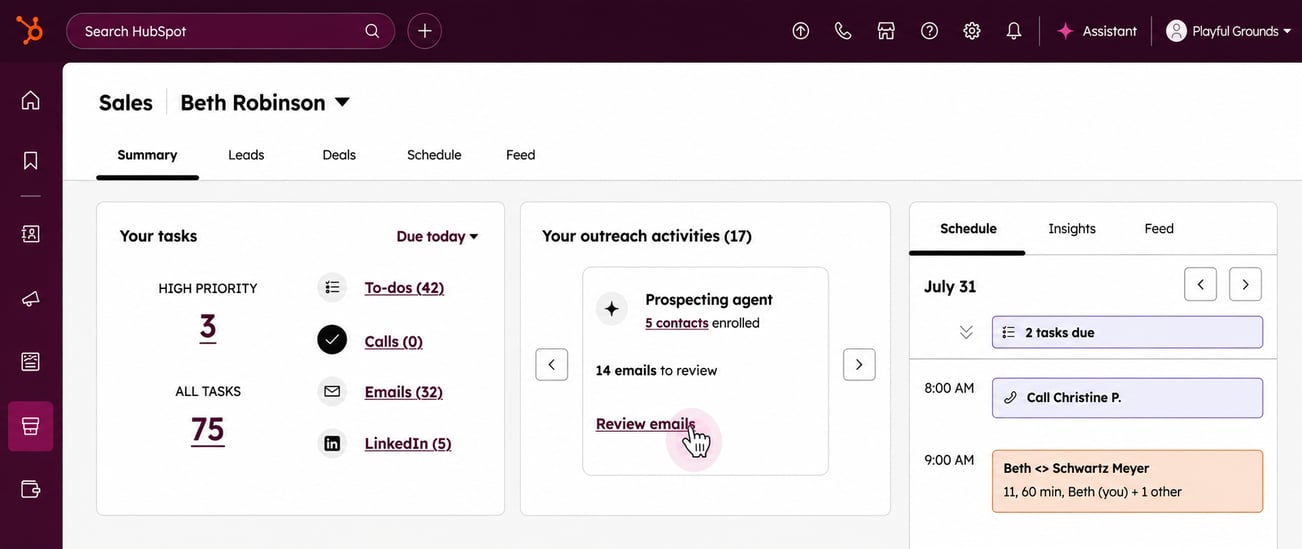Open LinkedIn (5) link
This screenshot has width=1302, height=549.
point(408,444)
